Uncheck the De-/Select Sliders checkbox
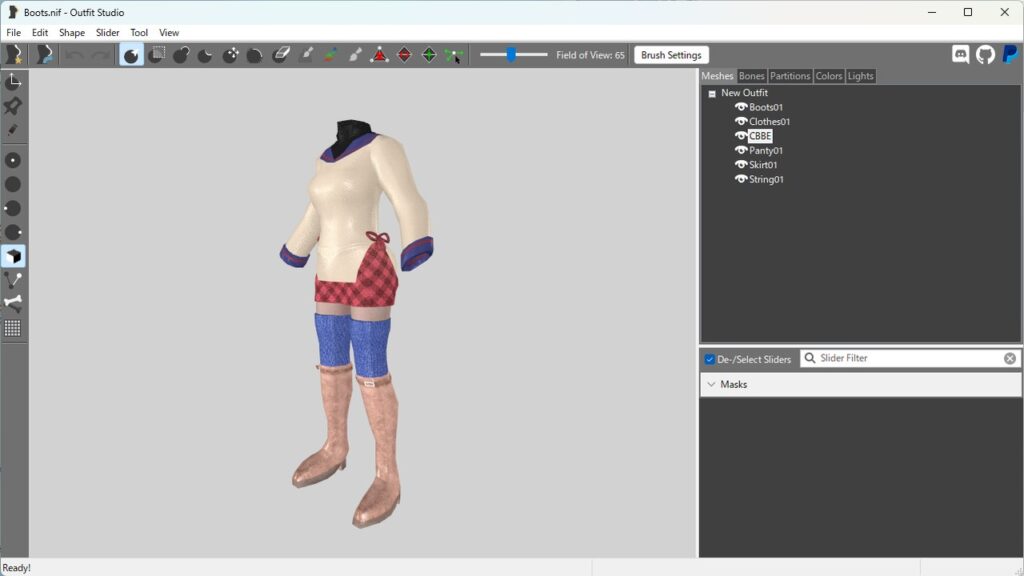The height and width of the screenshot is (576, 1024). [709, 359]
